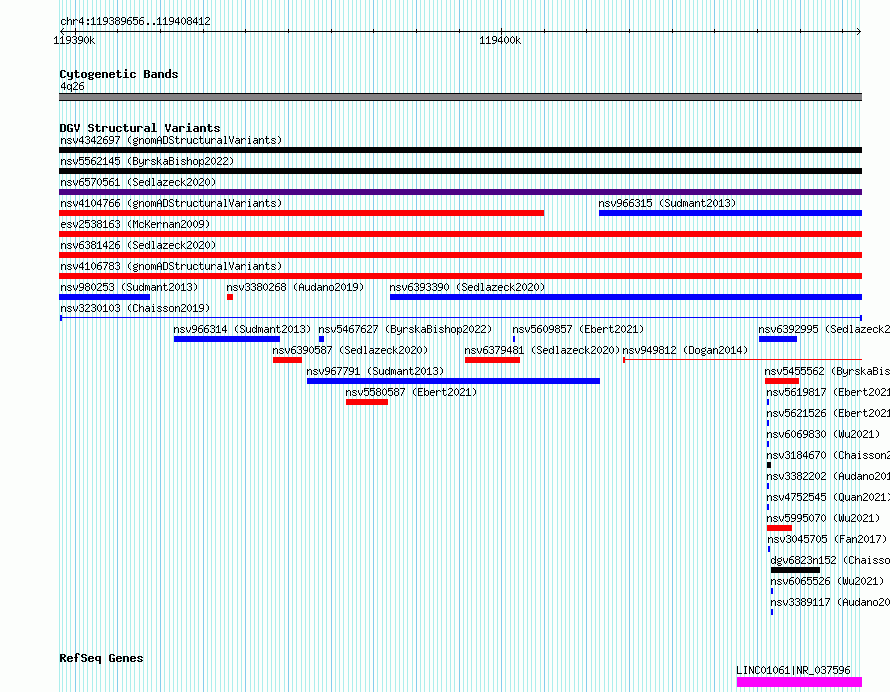Click the red bar under nsv6379481
Screen dimensions: 890x692
coord(492,360)
